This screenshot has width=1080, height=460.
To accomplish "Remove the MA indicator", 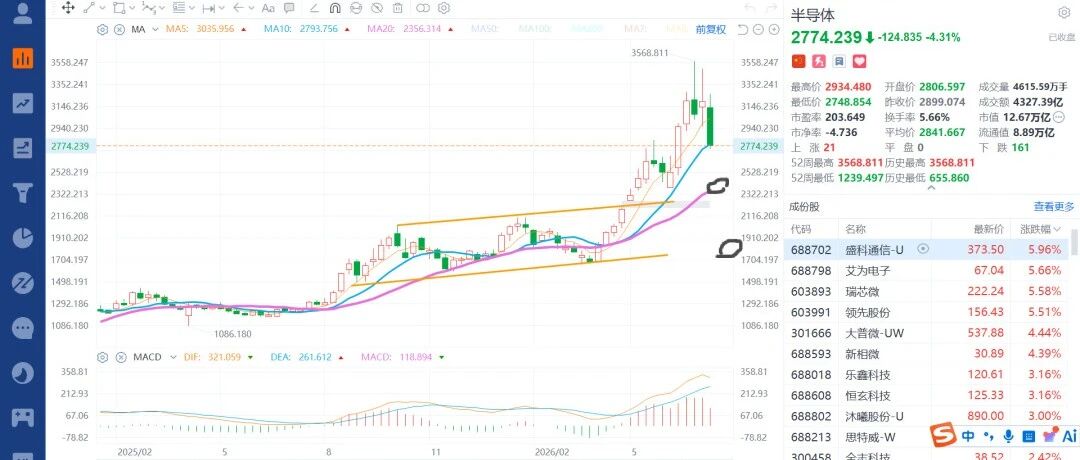I will 119,30.
